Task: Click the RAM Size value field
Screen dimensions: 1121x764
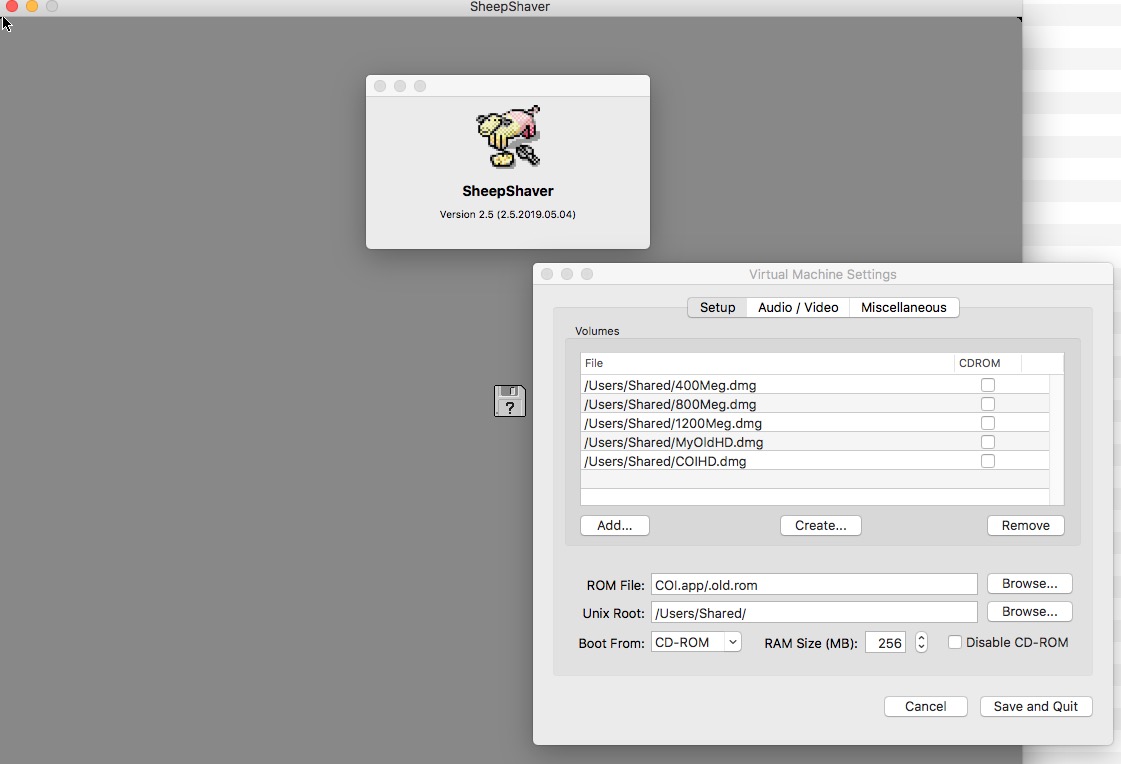Action: tap(886, 643)
